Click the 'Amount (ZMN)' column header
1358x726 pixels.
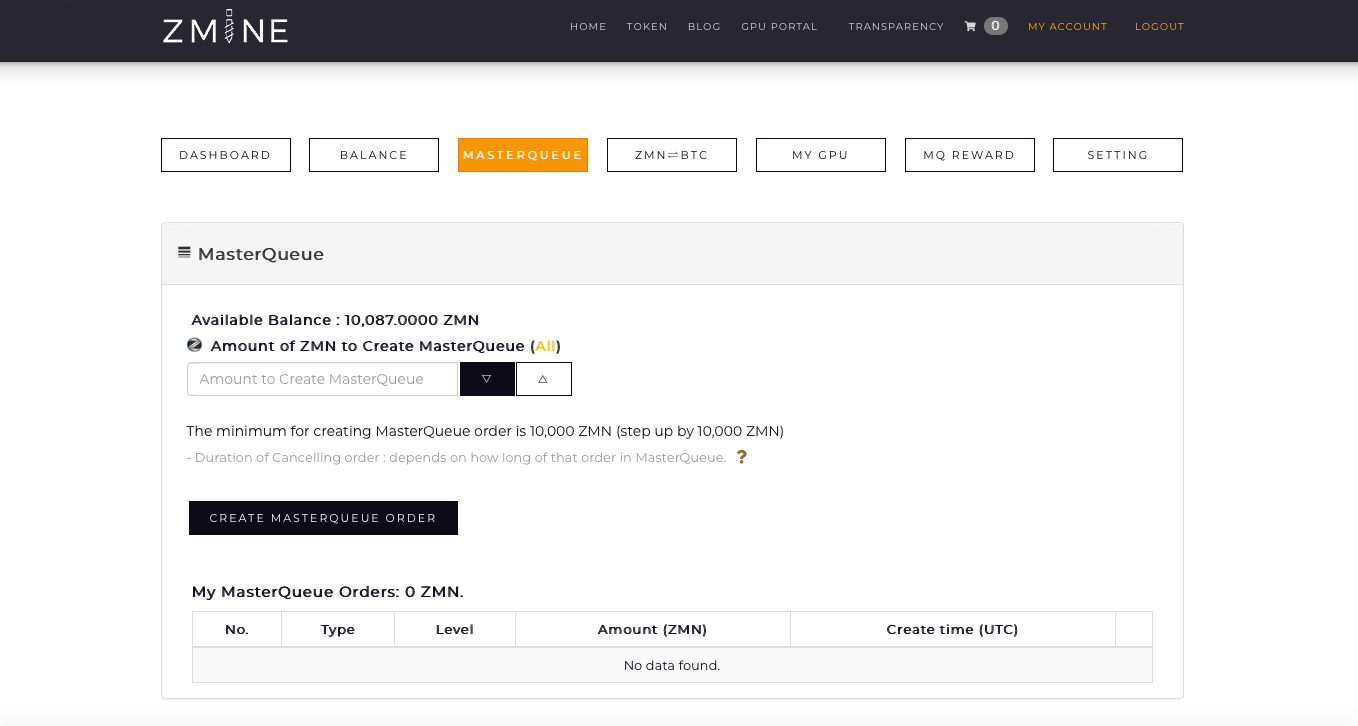tap(653, 630)
